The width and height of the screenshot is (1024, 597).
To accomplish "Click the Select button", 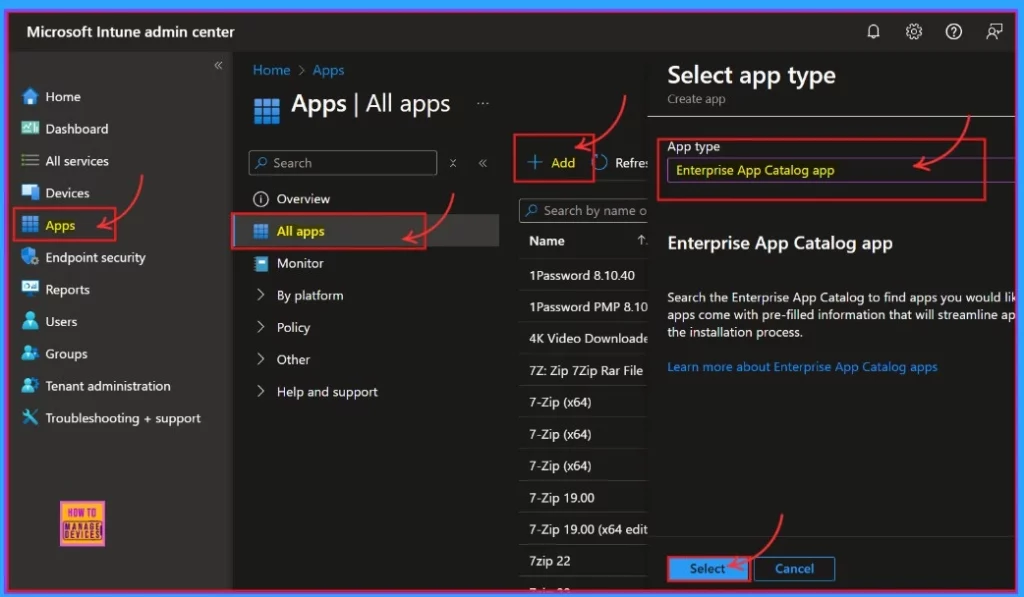I will (x=707, y=568).
